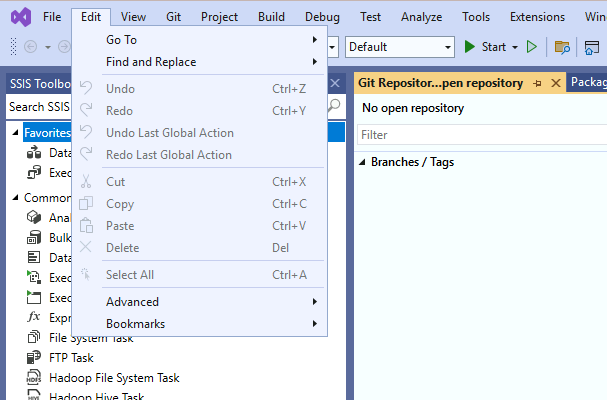Select the Execute Process Task icon
The image size is (607, 400).
[x=34, y=277]
